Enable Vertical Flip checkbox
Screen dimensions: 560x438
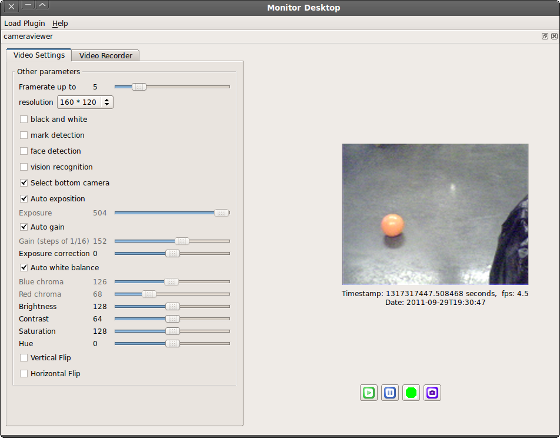coord(24,358)
